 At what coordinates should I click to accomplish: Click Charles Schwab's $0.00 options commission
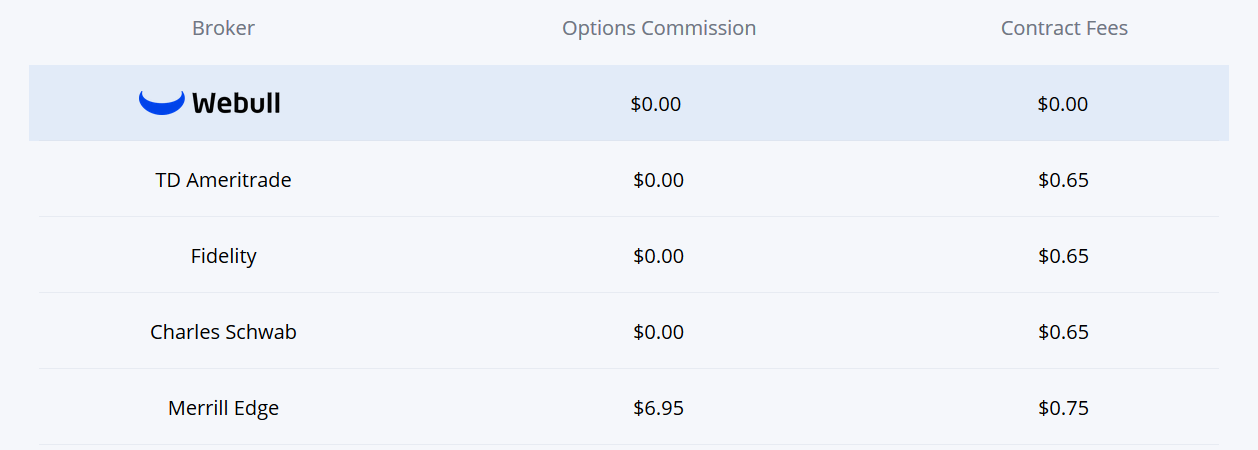(x=659, y=332)
